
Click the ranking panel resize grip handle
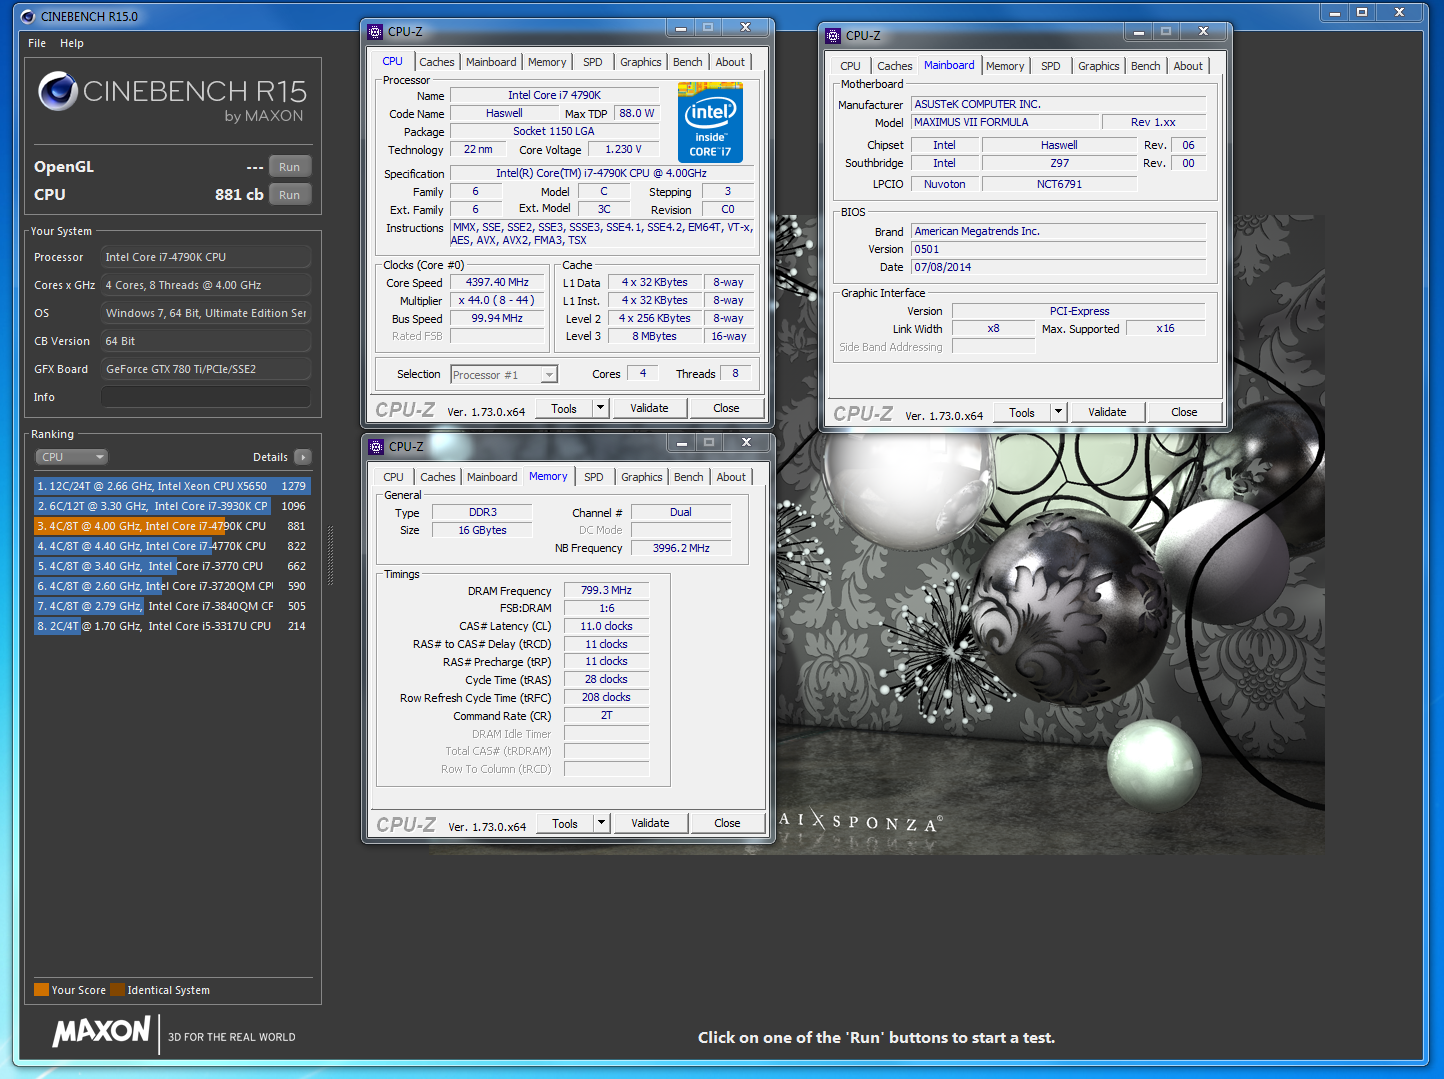[330, 555]
